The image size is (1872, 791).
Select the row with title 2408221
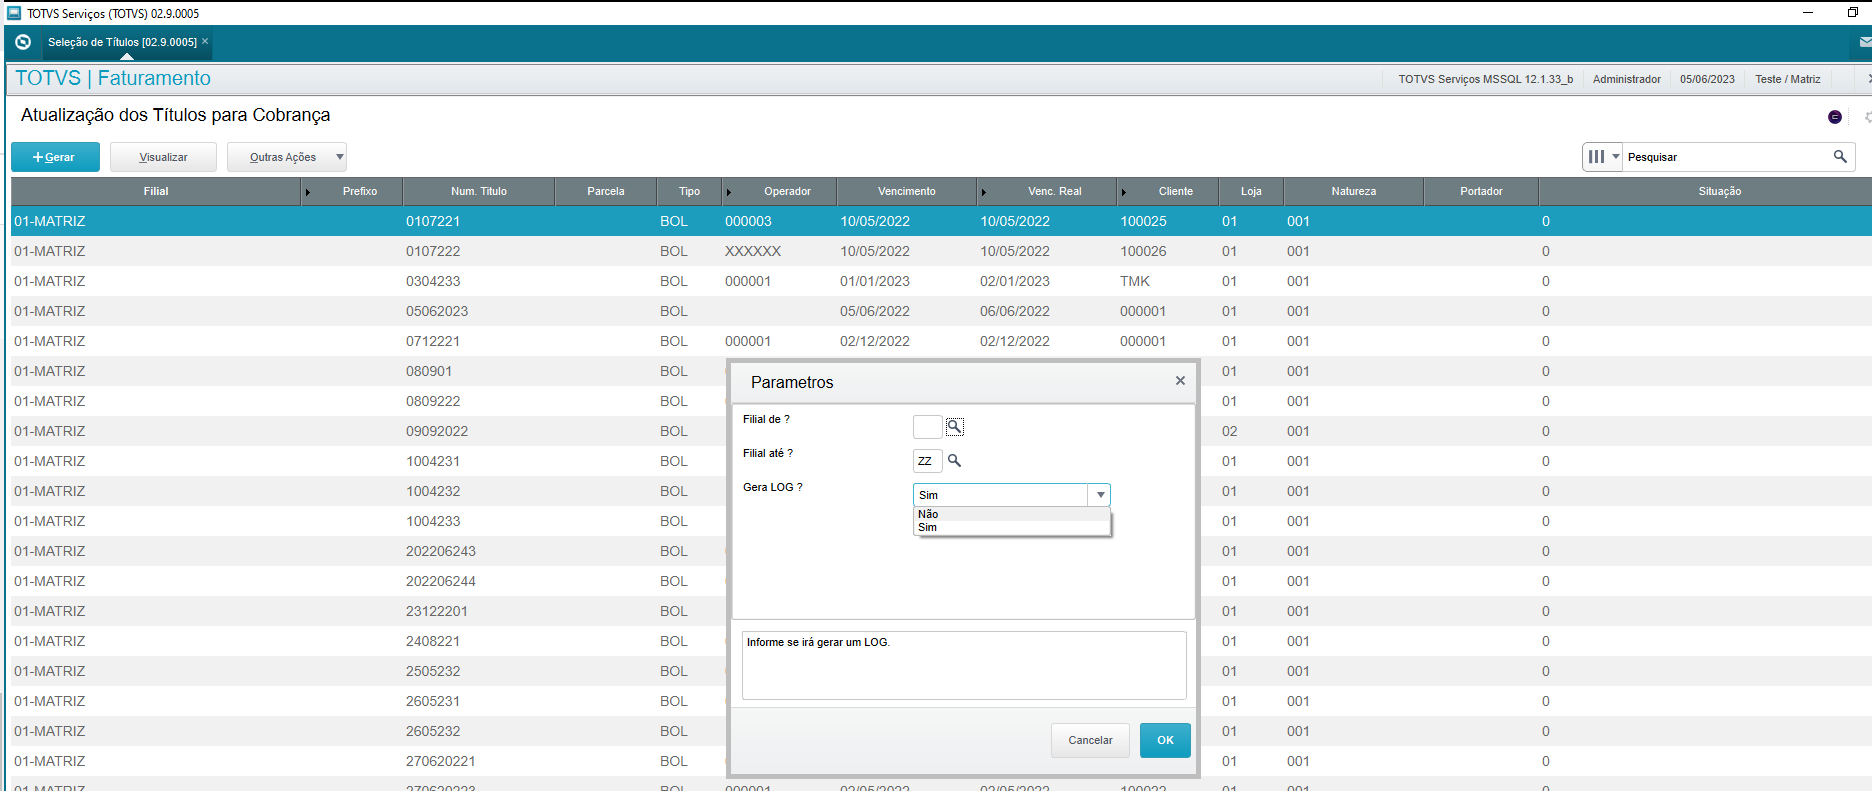tap(370, 641)
